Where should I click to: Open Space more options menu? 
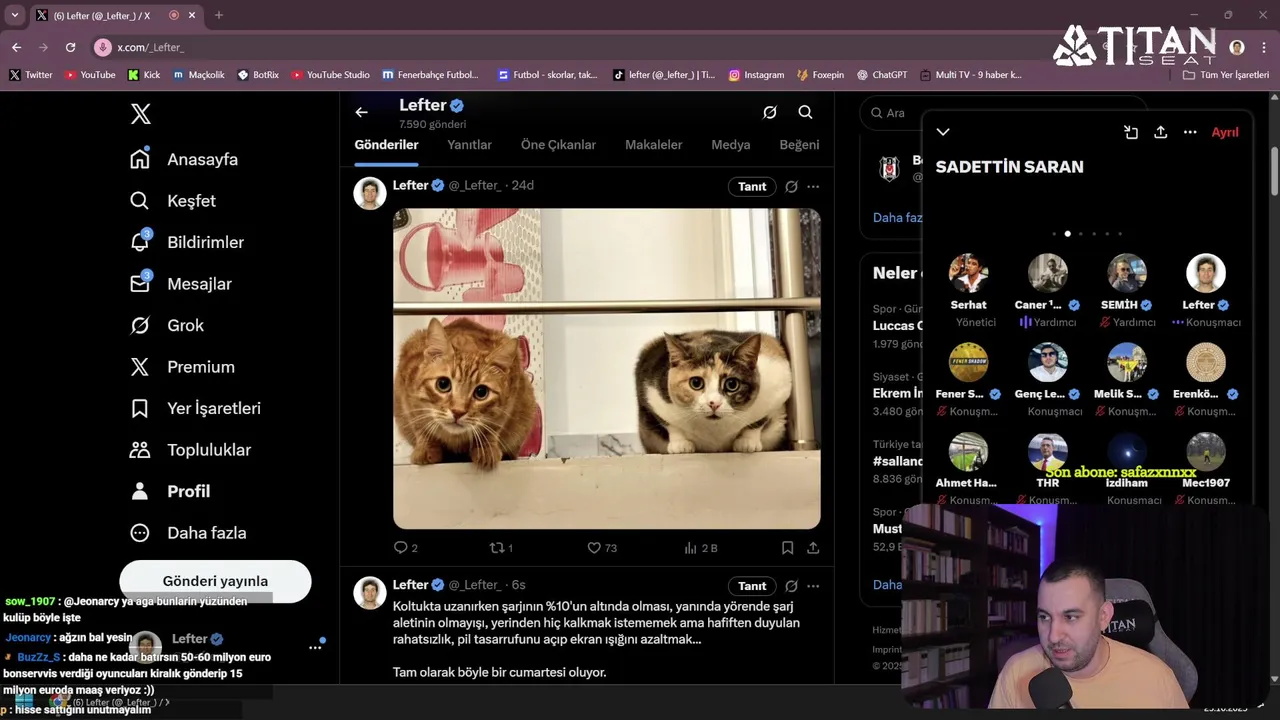click(x=1190, y=132)
